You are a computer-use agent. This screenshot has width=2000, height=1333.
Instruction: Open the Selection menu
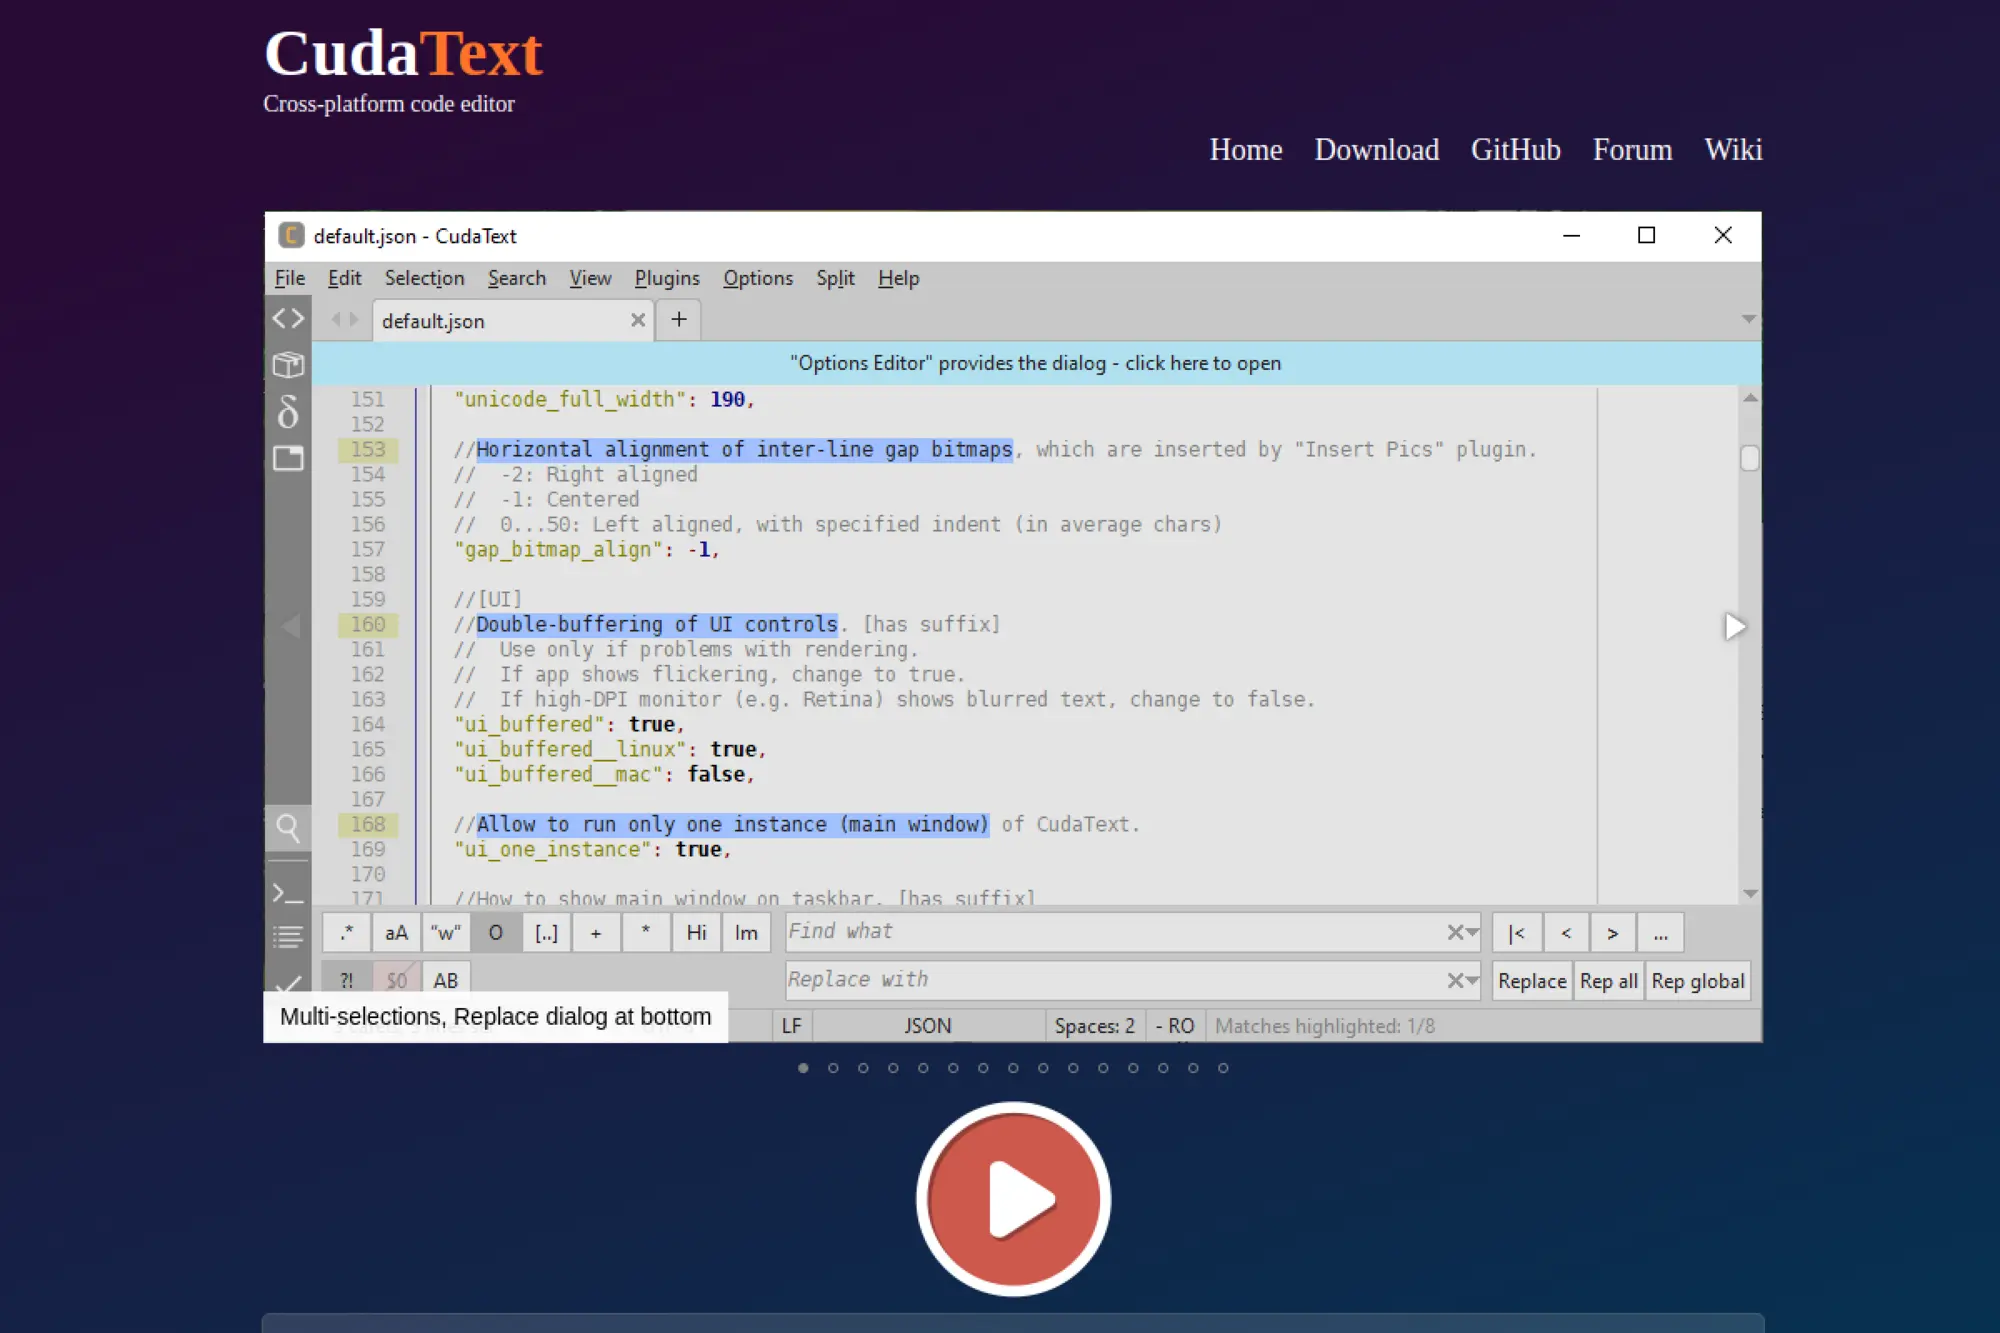424,278
